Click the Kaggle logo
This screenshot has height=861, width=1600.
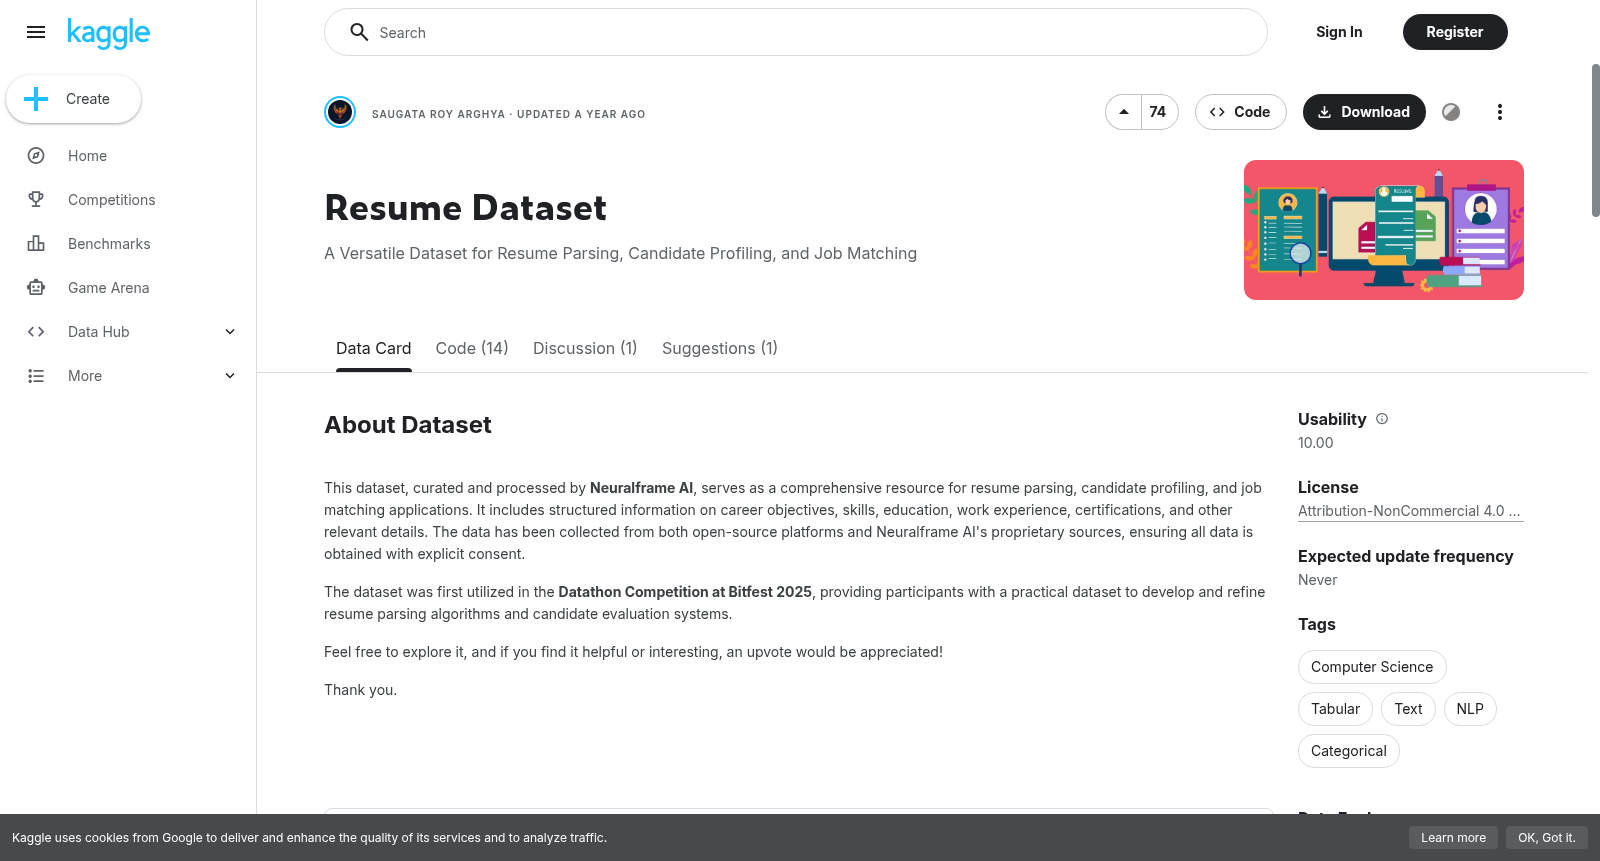pos(108,33)
